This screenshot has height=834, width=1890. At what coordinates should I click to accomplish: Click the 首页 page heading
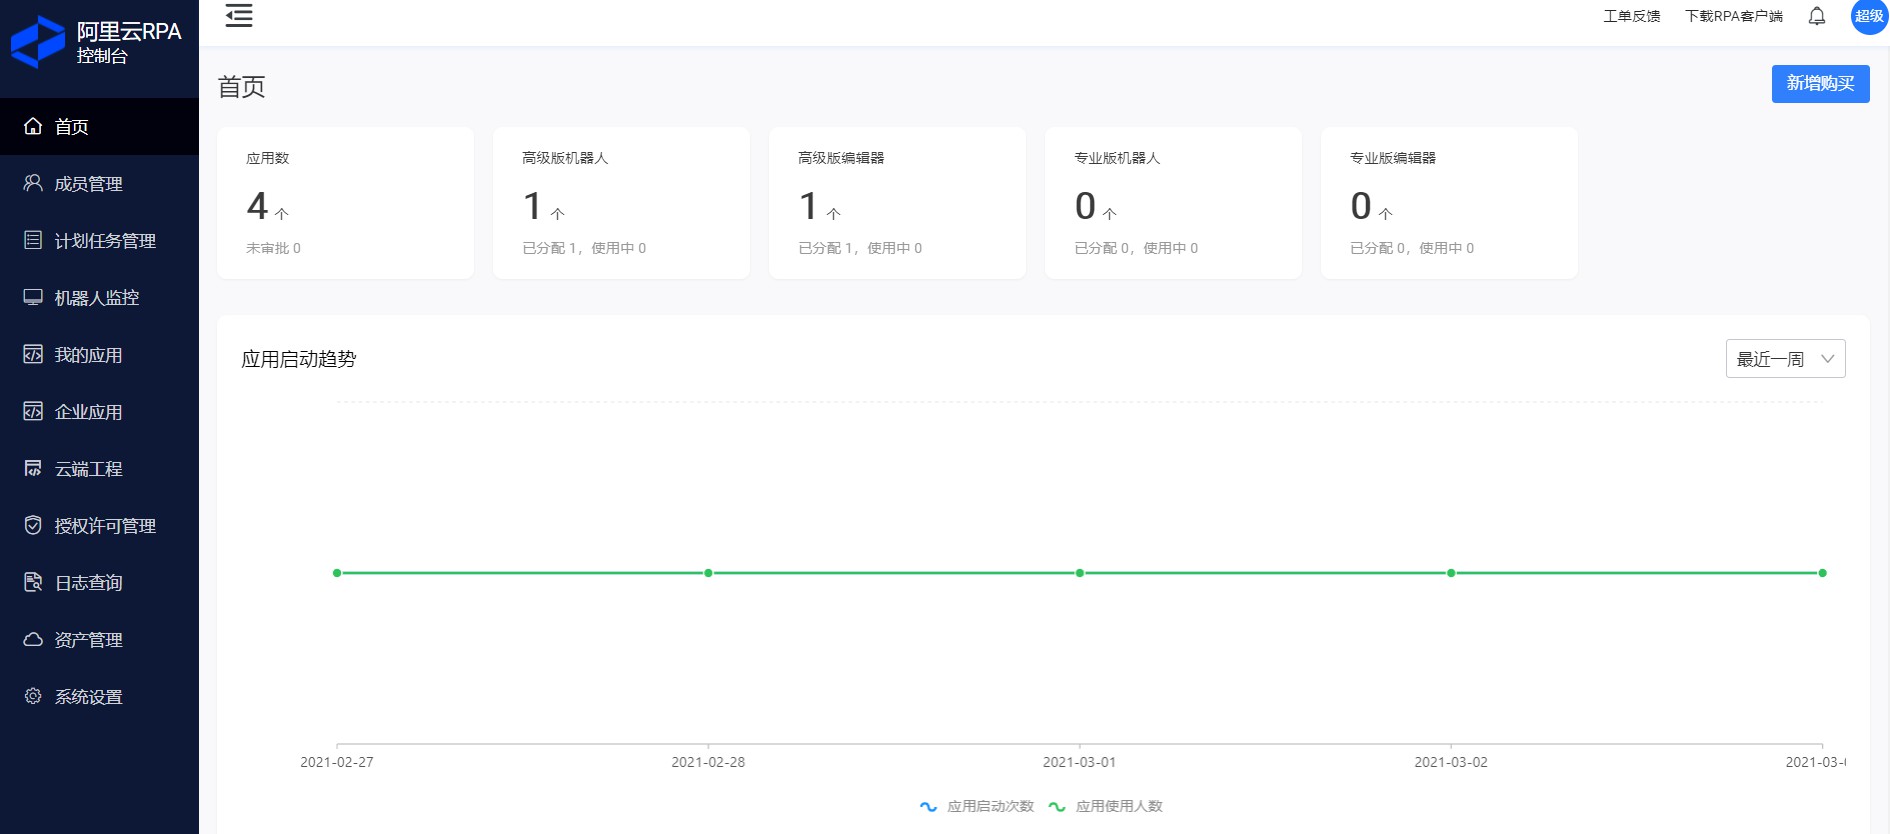point(242,87)
